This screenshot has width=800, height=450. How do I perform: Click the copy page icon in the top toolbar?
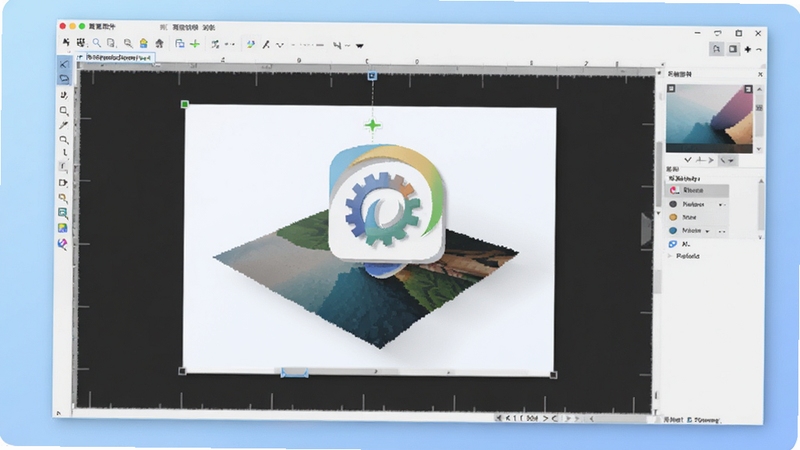pos(111,43)
